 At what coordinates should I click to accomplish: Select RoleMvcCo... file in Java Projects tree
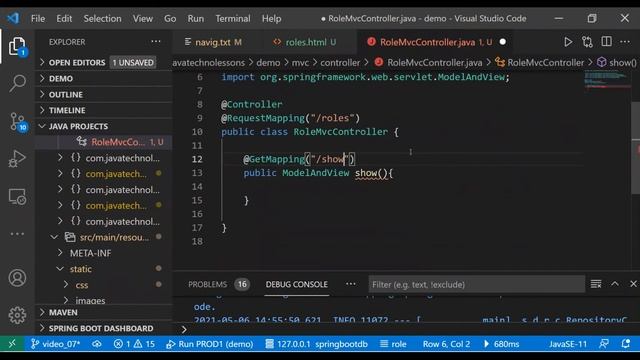coord(104,142)
